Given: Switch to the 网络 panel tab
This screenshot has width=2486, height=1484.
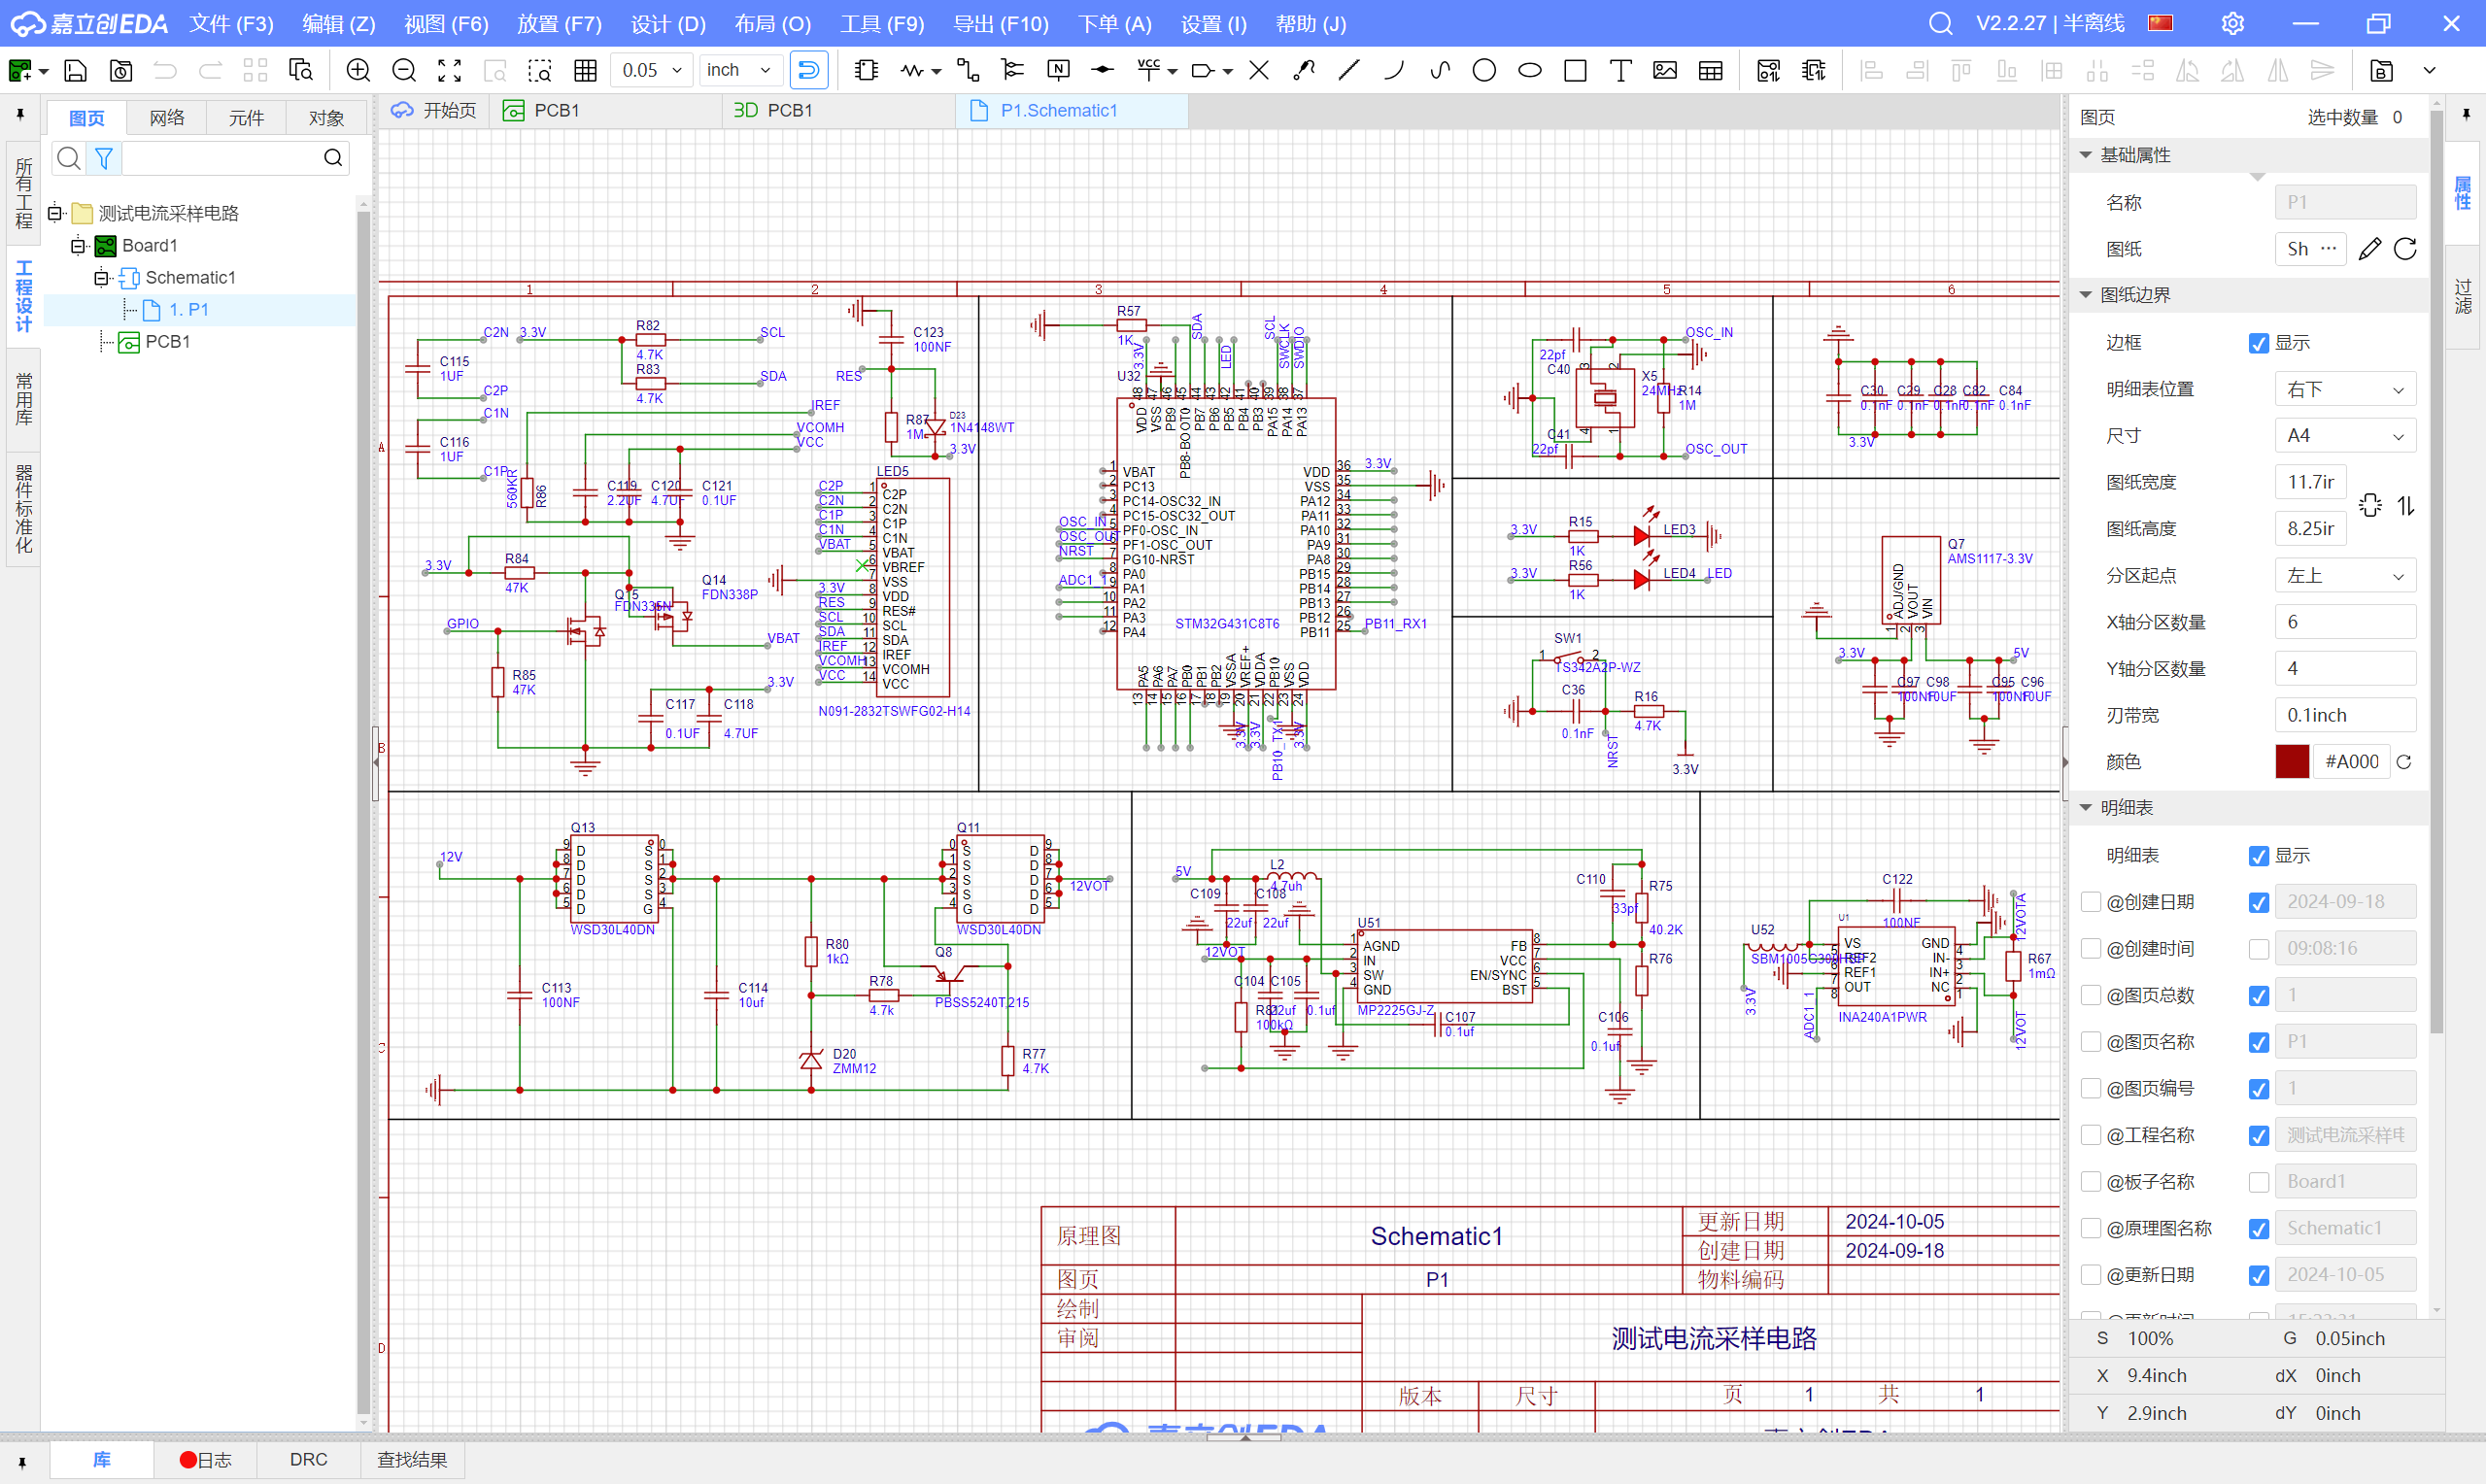Looking at the screenshot, I should click(x=167, y=118).
